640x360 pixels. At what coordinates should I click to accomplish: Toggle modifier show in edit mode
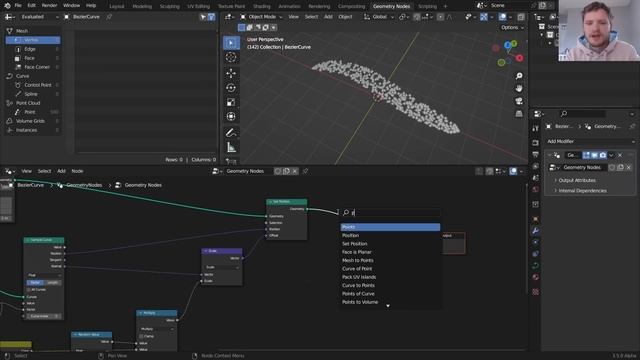(x=586, y=155)
